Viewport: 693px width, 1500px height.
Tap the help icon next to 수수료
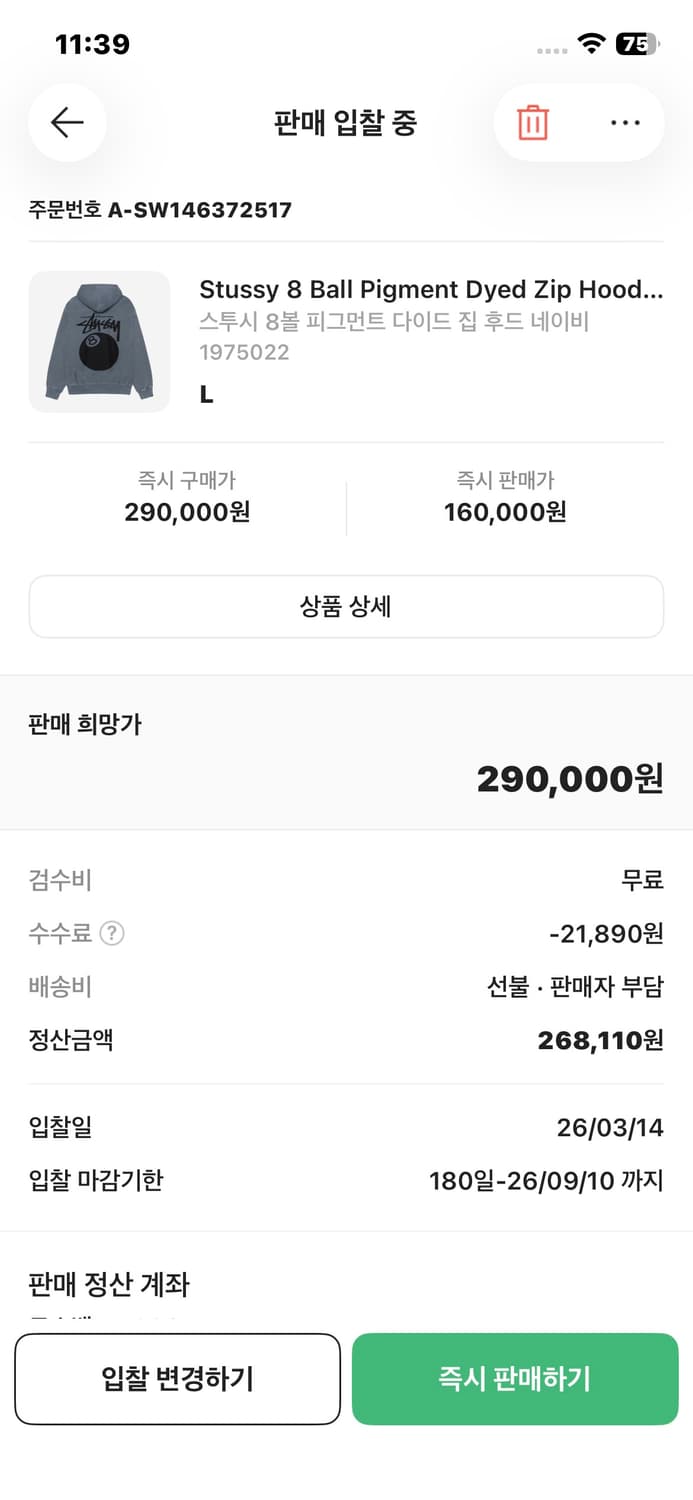click(111, 934)
